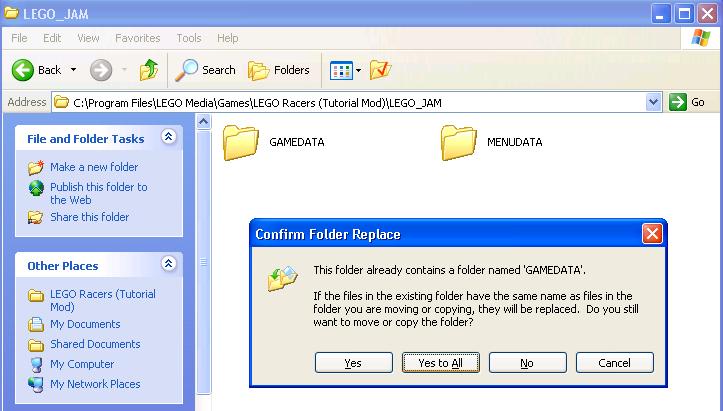
Task: Click the Windows flag logo
Action: pyautogui.click(x=700, y=38)
